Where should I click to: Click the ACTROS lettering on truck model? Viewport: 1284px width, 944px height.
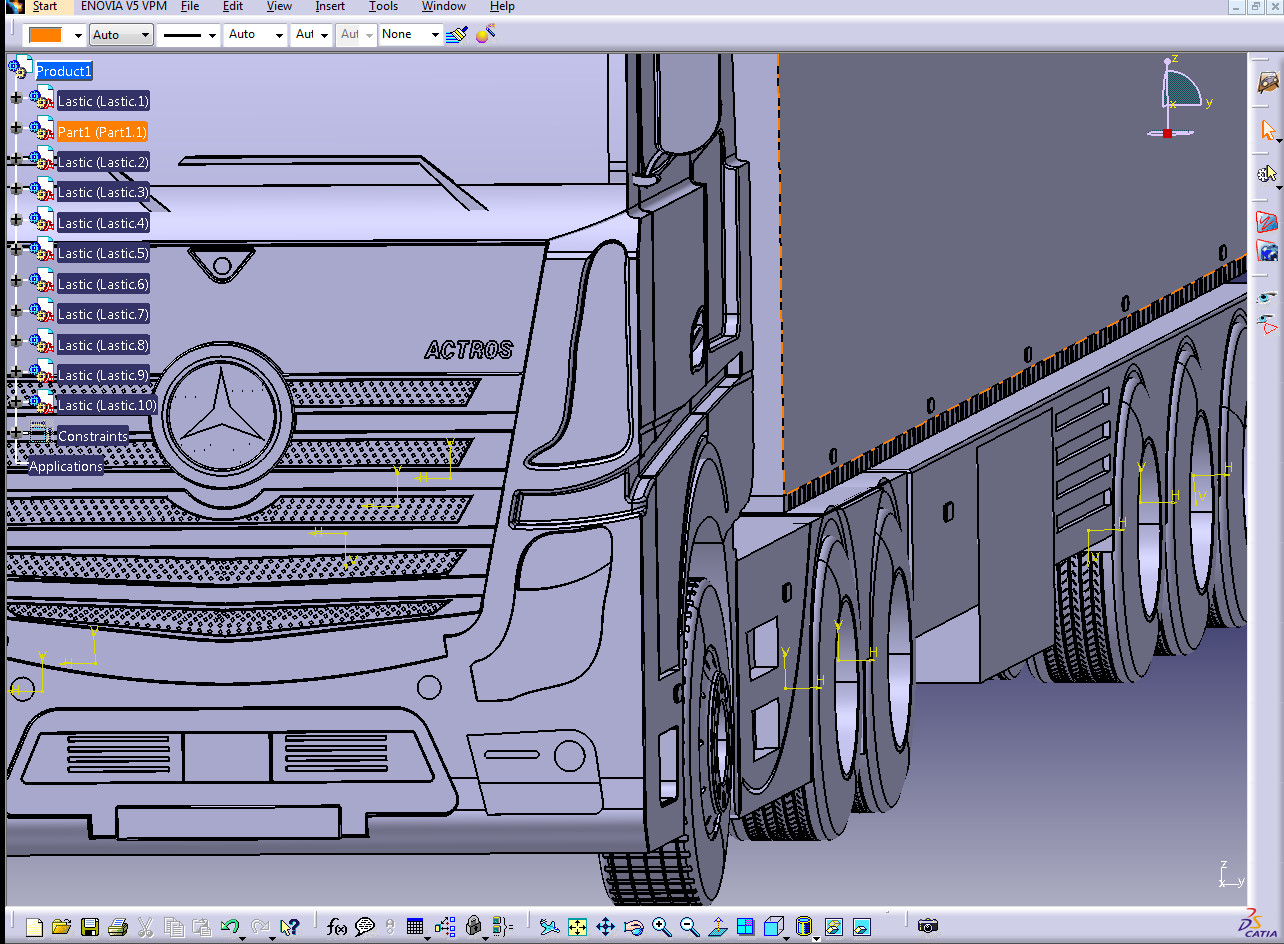click(468, 350)
